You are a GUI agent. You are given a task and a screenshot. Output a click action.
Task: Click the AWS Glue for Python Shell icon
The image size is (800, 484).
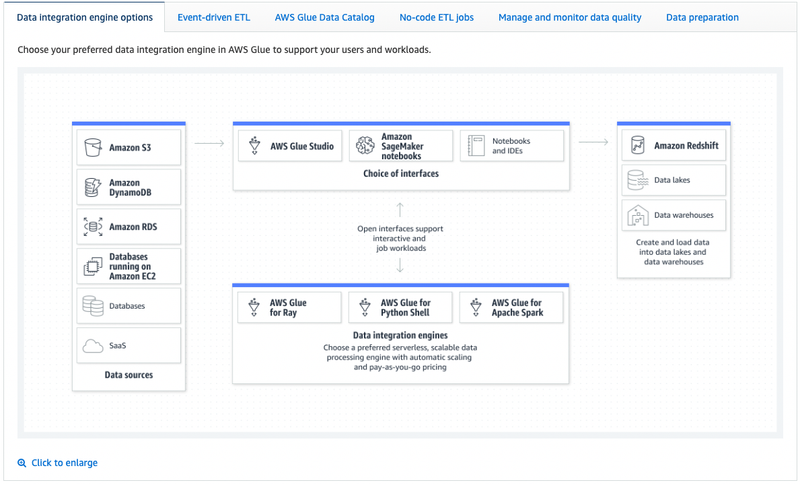tap(365, 308)
